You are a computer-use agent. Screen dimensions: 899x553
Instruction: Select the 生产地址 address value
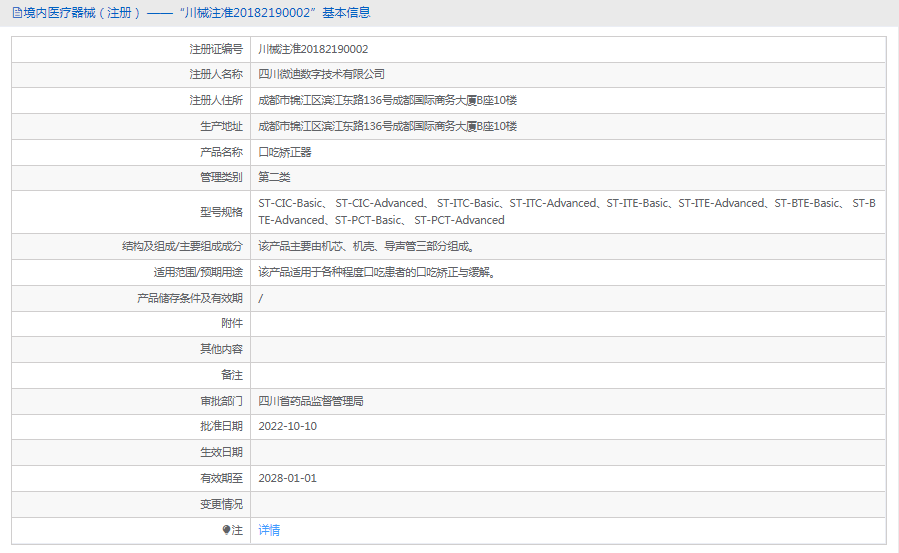388,126
